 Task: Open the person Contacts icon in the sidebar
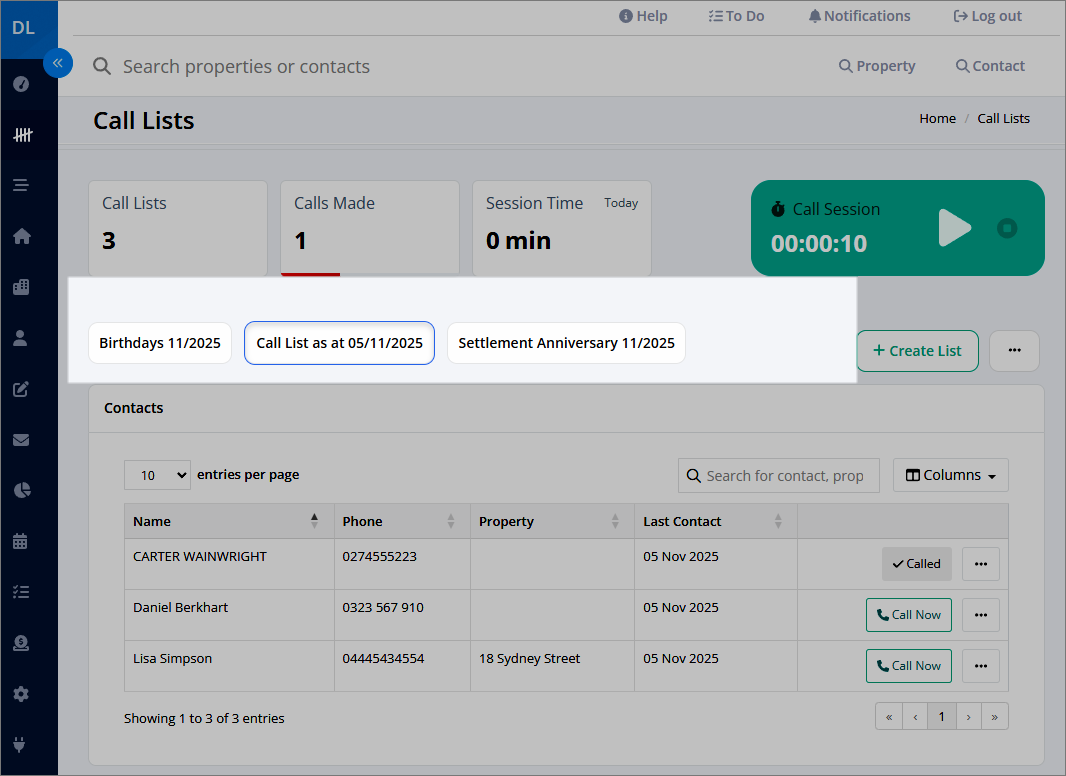click(x=20, y=338)
